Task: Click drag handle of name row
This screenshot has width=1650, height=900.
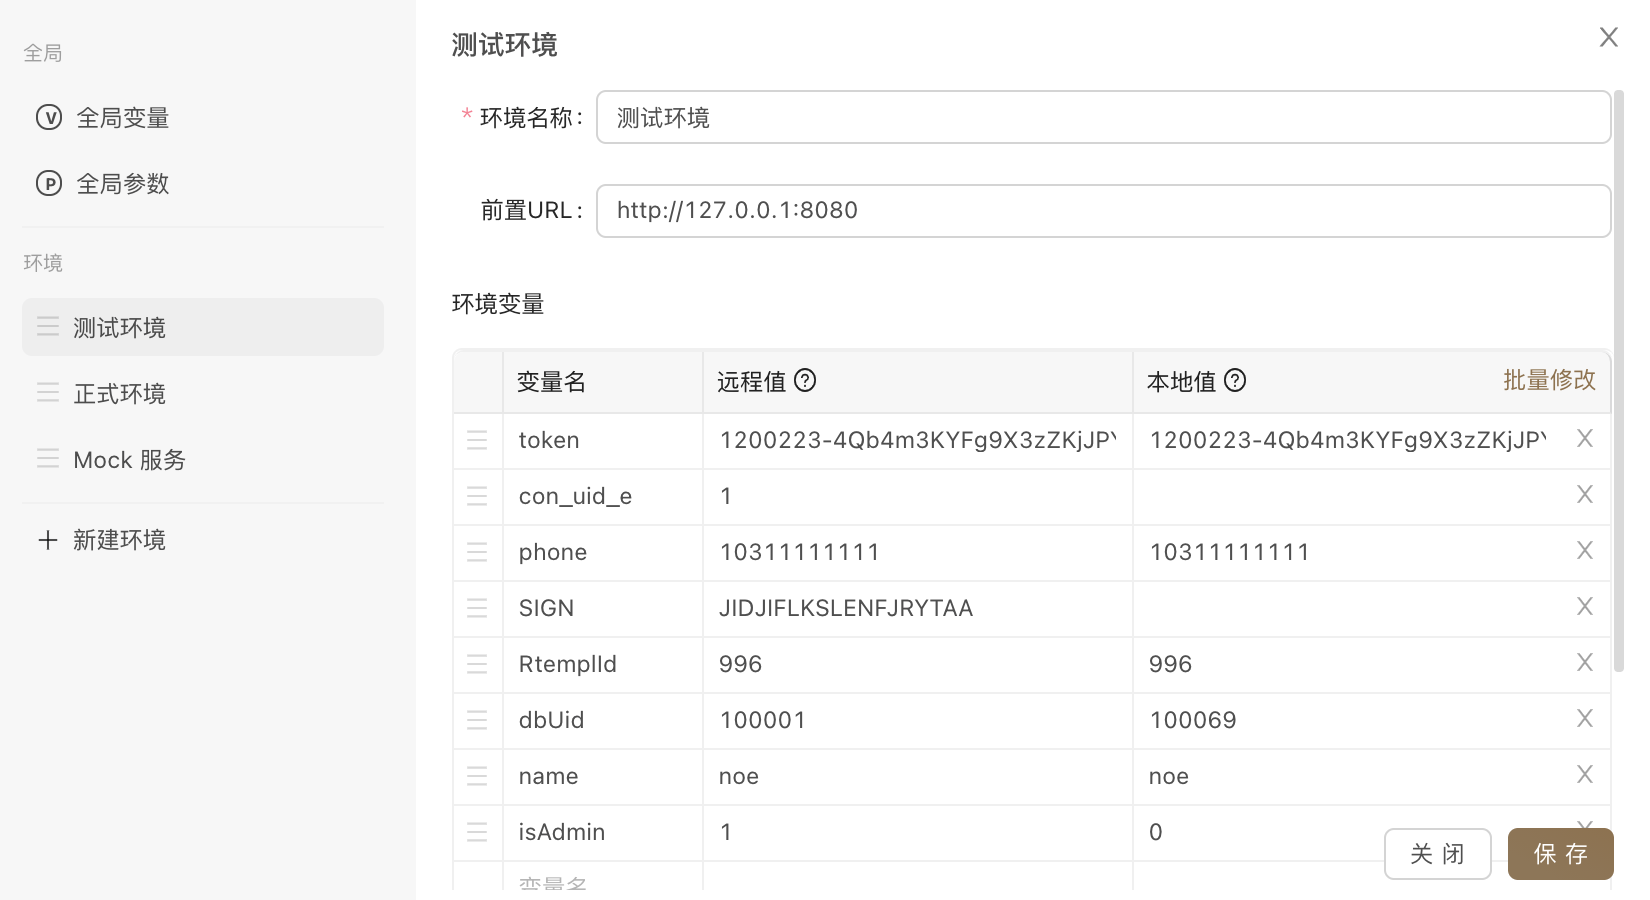Action: pos(477,776)
